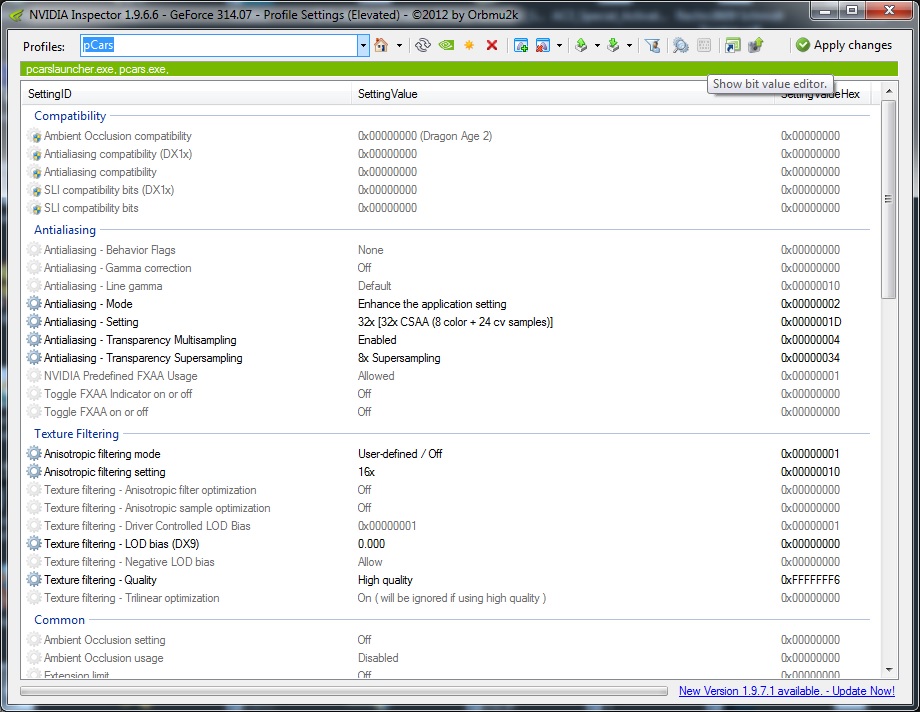This screenshot has height=712, width=920.
Task: Click the refresh arrows toolbar icon
Action: coord(422,45)
